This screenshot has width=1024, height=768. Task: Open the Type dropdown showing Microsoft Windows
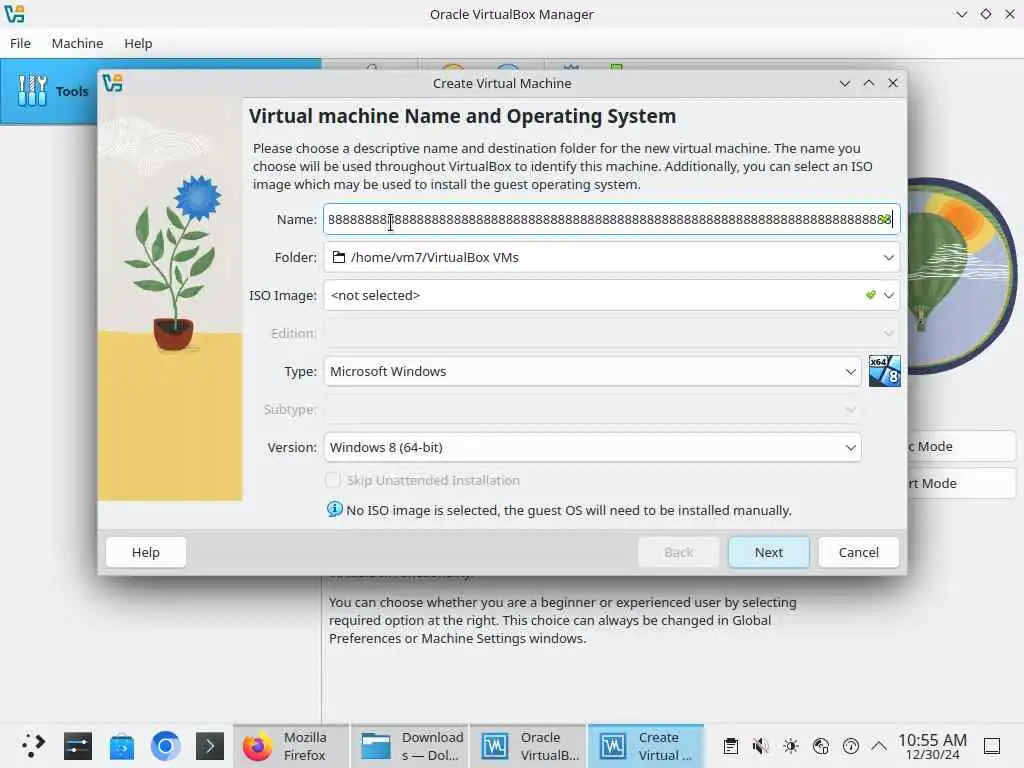tap(592, 371)
